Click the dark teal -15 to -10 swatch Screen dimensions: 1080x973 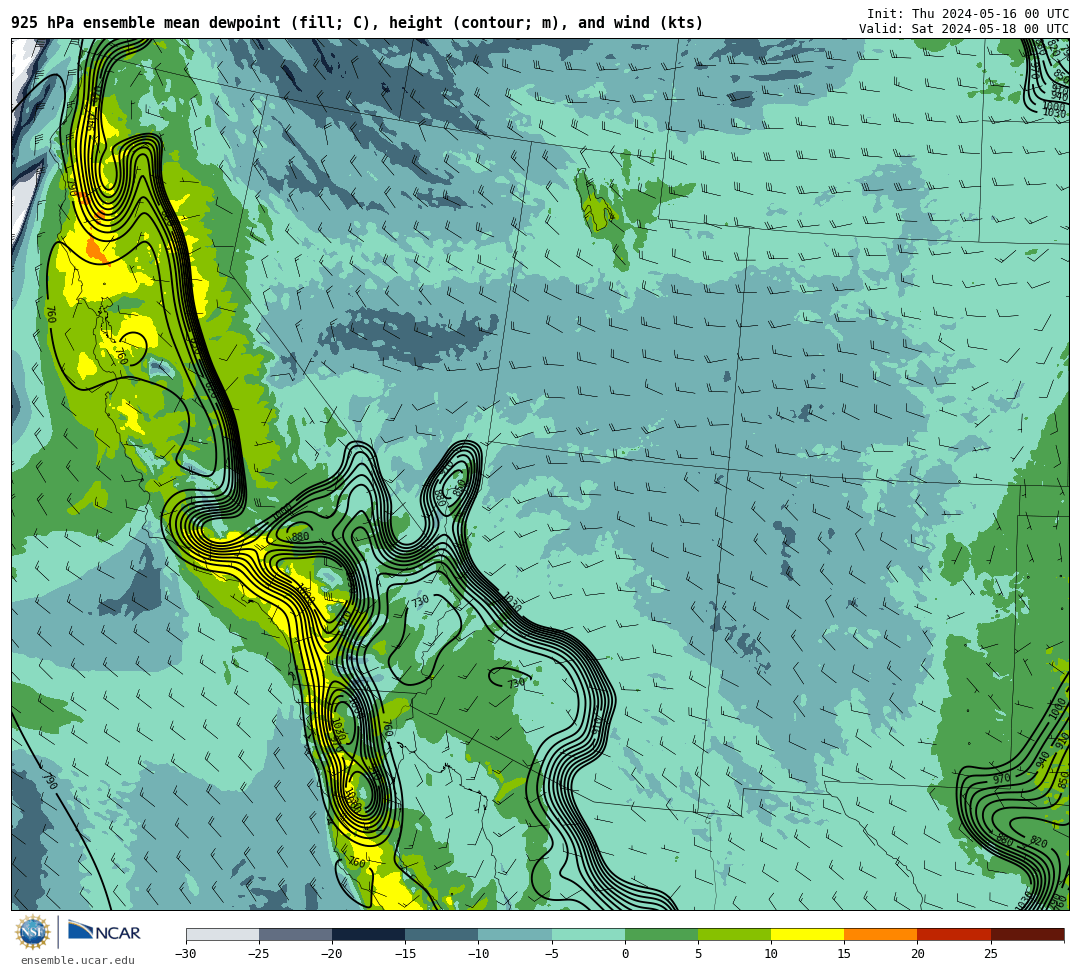442,934
